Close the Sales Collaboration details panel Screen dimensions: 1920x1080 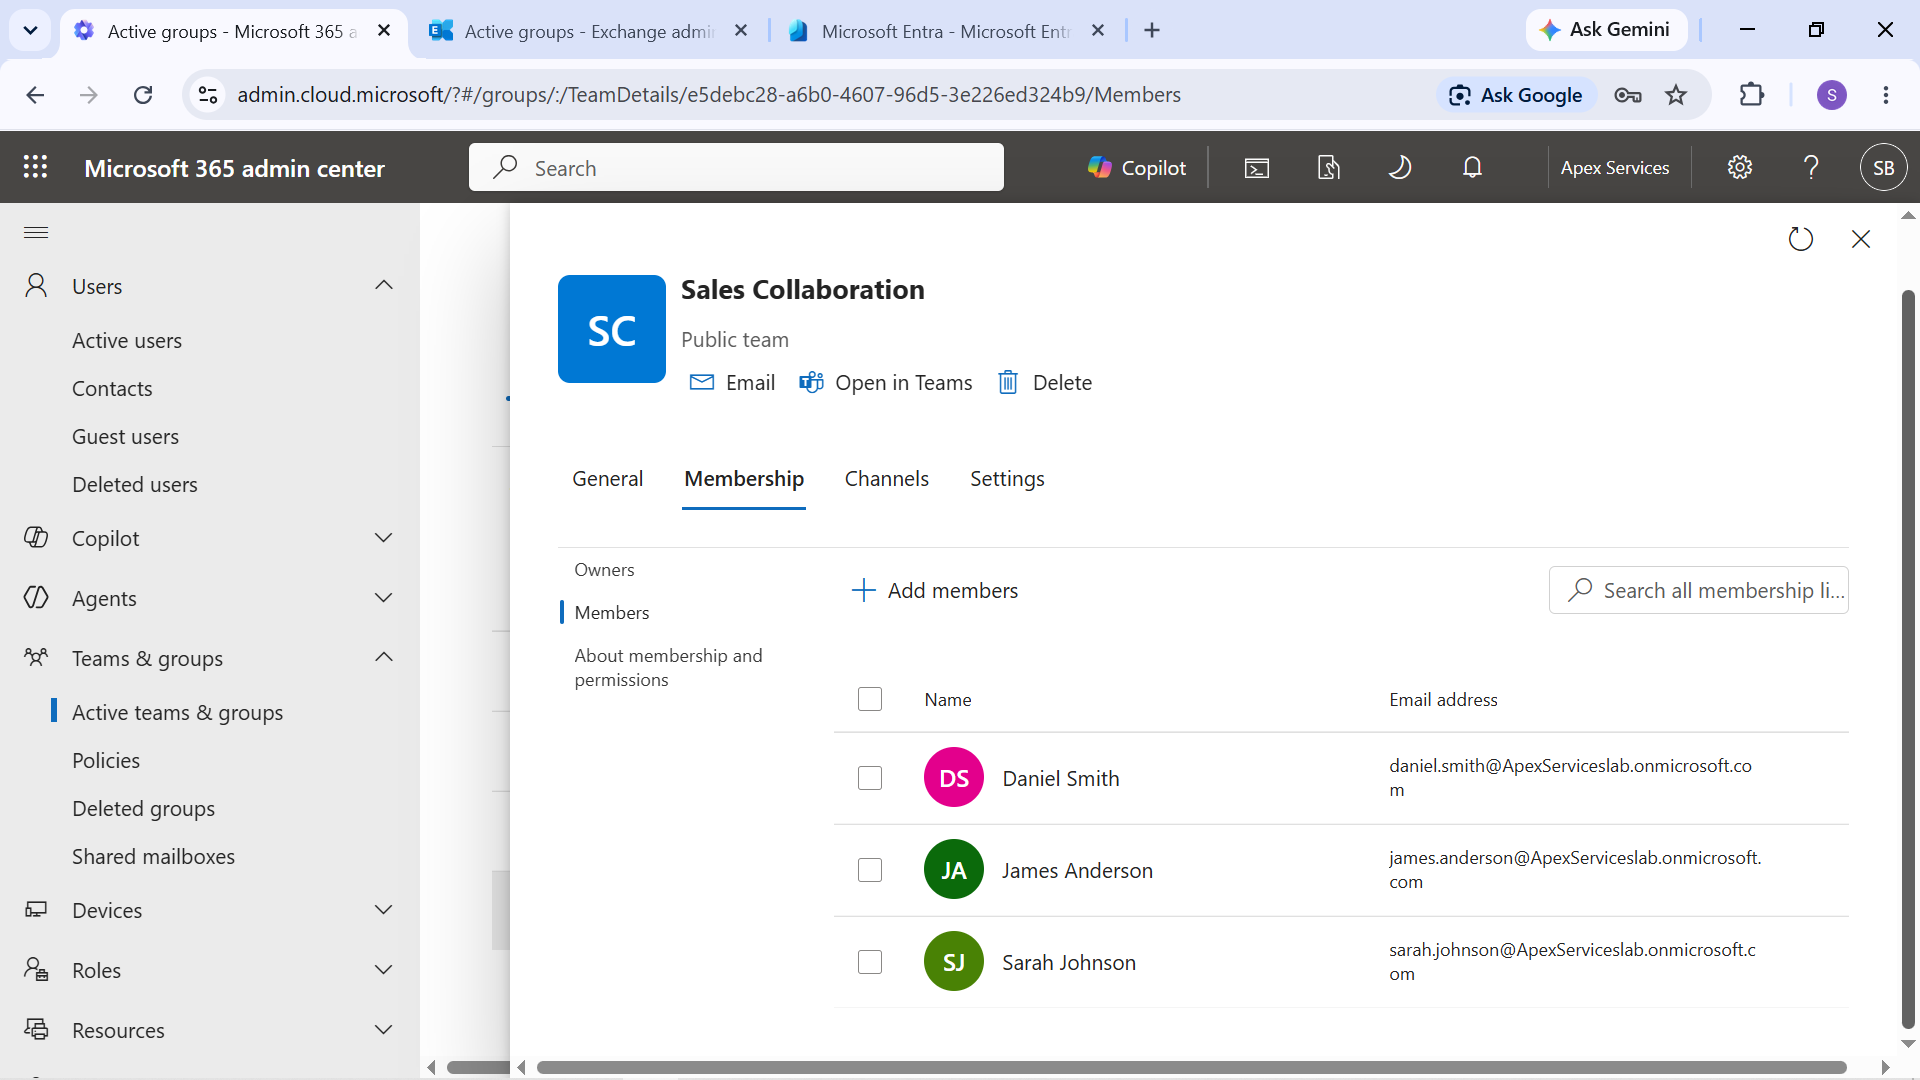(1861, 239)
